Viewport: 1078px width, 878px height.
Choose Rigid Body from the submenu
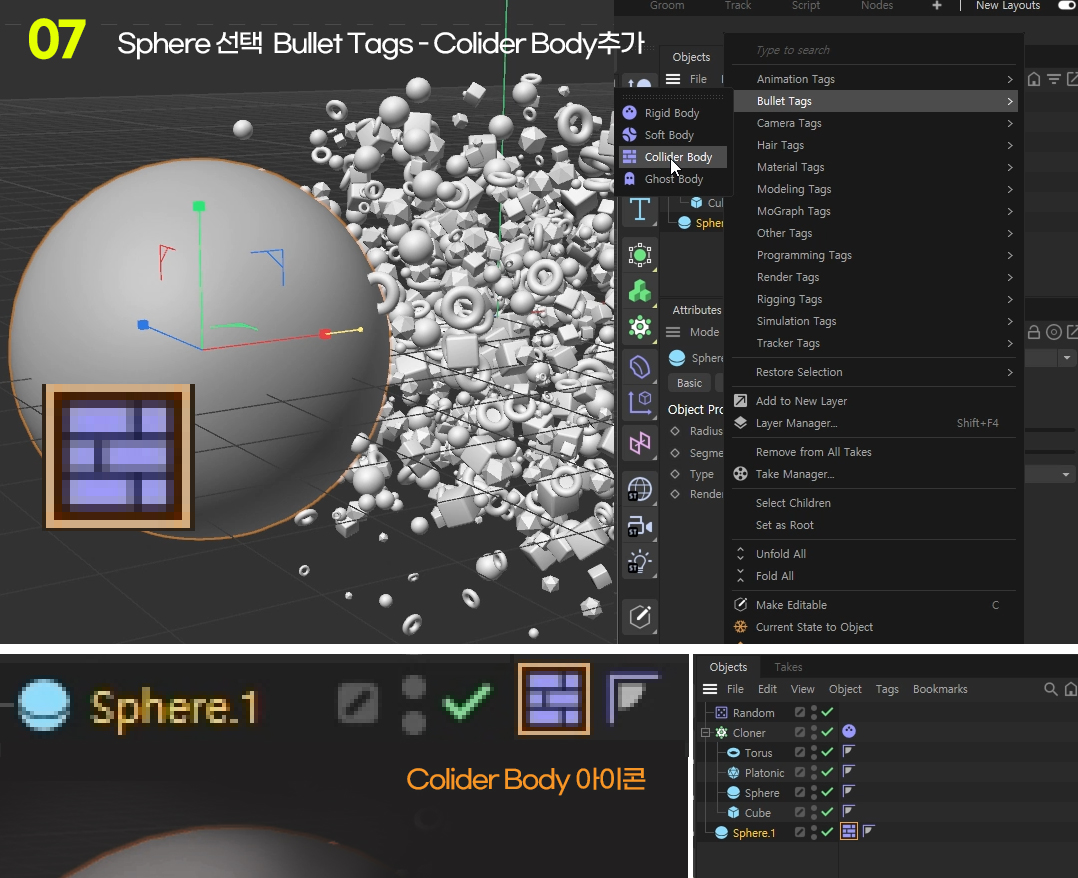[x=673, y=113]
